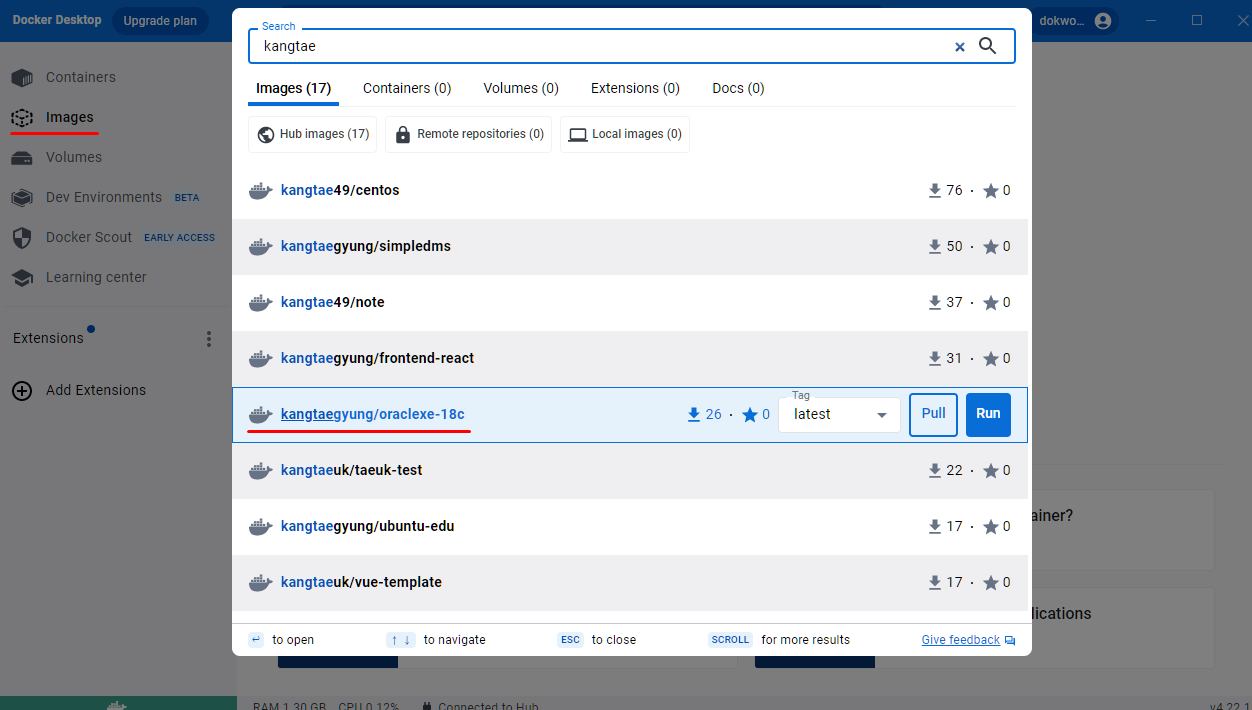The image size is (1252, 710).
Task: Click the star icon for oraclexe-18c
Action: click(750, 414)
